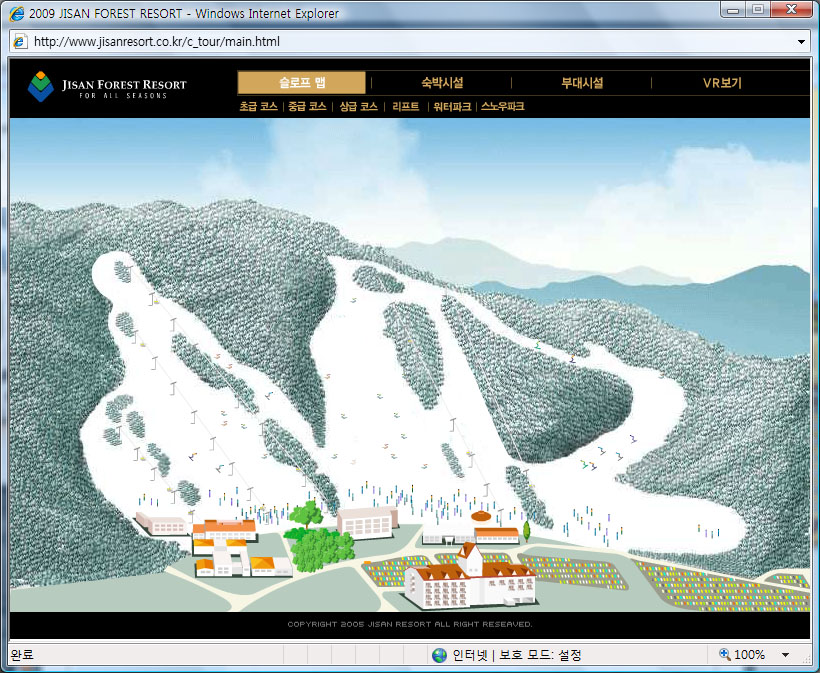Viewport: 820px width, 673px height.
Task: Click the 완료 status text
Action: pos(22,655)
